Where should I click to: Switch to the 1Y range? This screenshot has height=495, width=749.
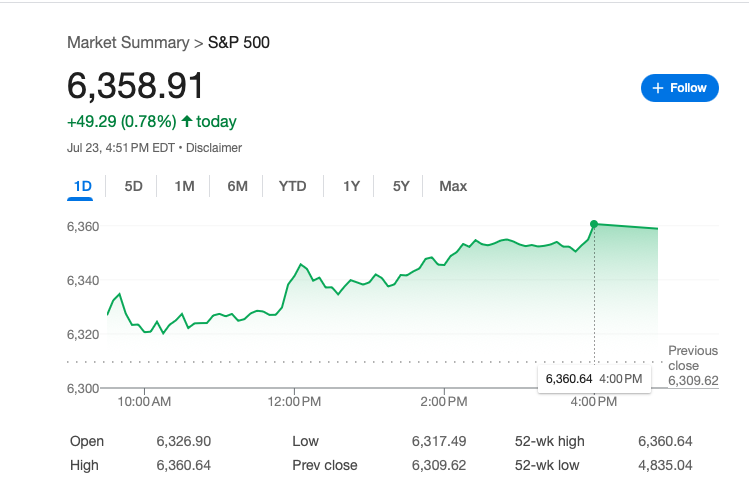click(x=351, y=186)
